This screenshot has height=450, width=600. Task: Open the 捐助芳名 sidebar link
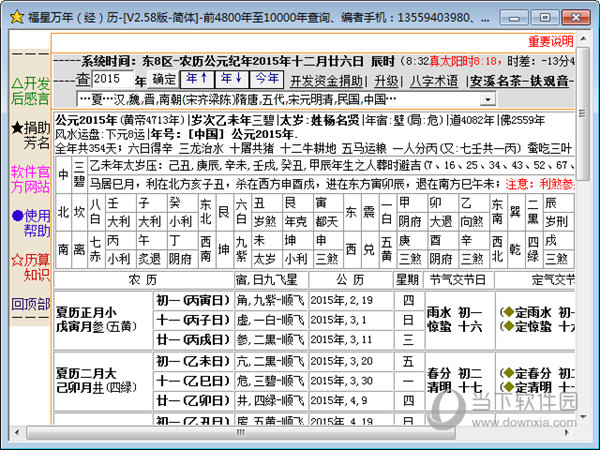[x=31, y=135]
